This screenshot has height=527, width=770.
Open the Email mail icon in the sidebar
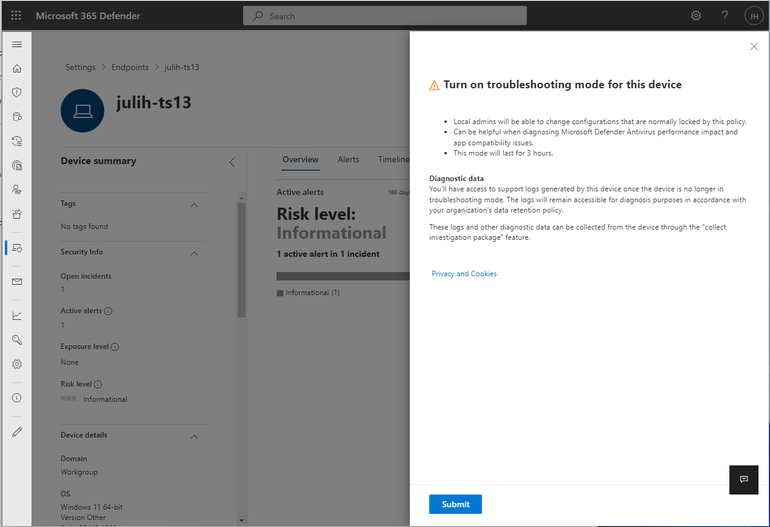(17, 281)
